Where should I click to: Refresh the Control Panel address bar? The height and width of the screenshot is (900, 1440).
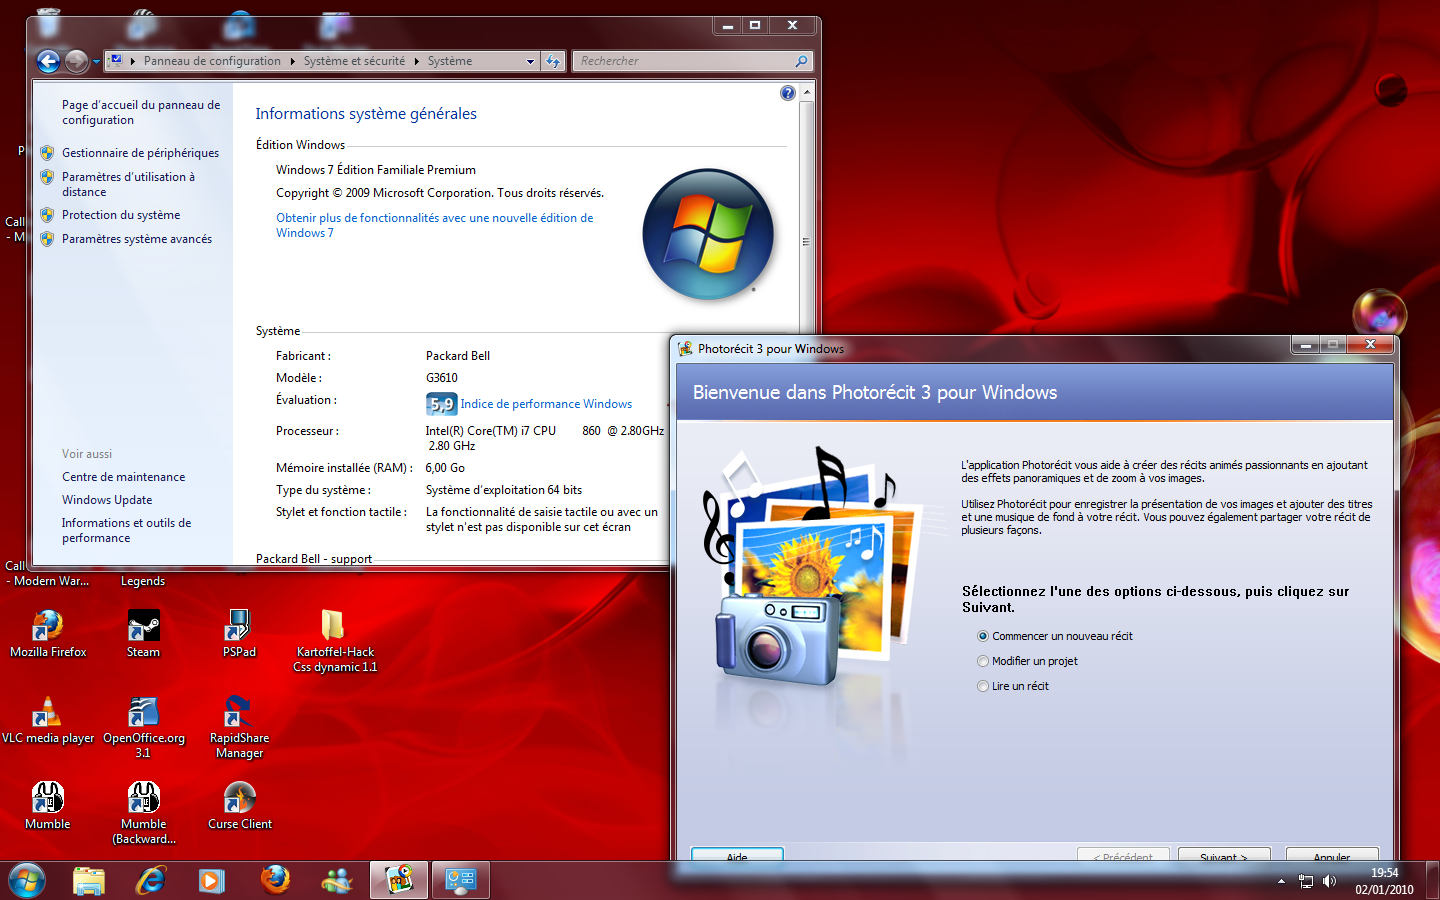[553, 61]
